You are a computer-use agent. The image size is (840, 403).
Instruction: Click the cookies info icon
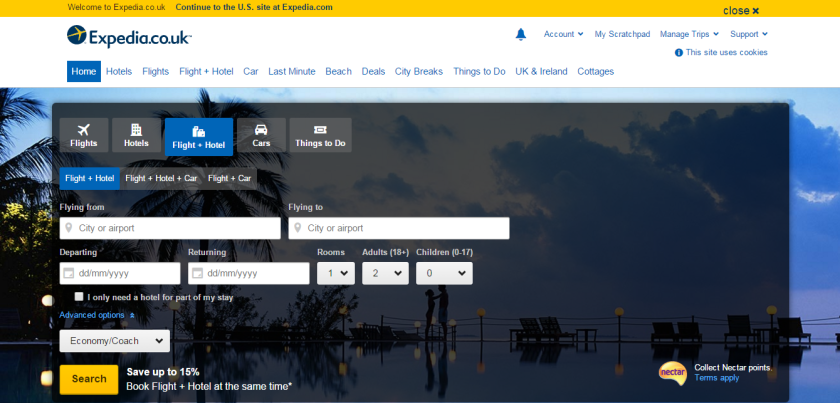point(679,53)
